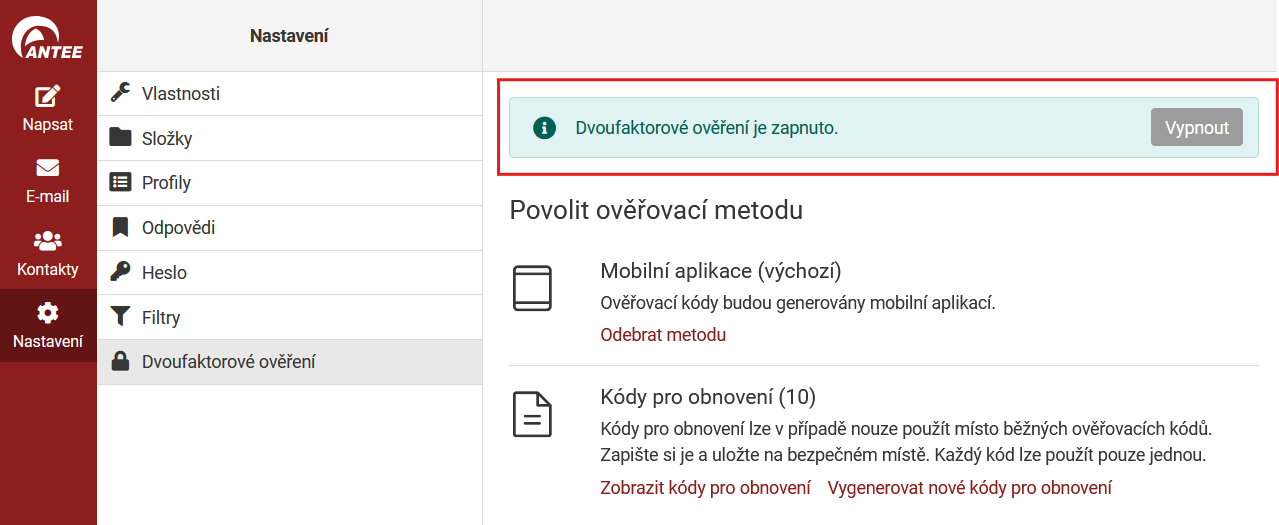Screen dimensions: 1279x525
Task: Click the funnel icon next to Filtry
Action: click(x=121, y=317)
